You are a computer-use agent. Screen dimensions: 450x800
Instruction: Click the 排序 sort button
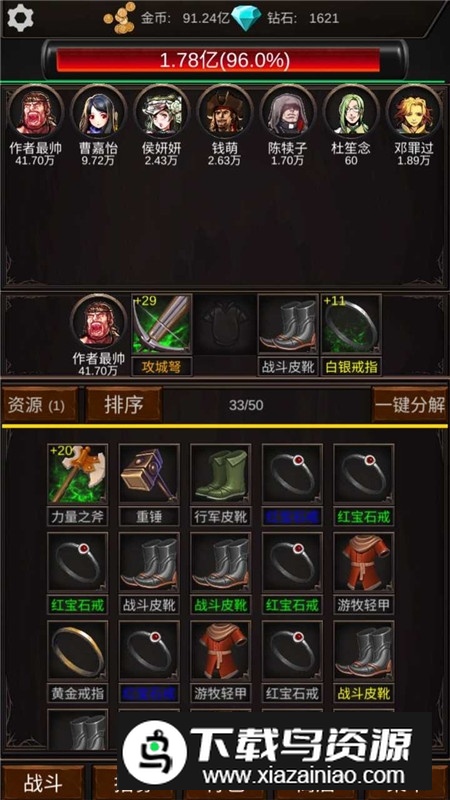click(x=123, y=405)
